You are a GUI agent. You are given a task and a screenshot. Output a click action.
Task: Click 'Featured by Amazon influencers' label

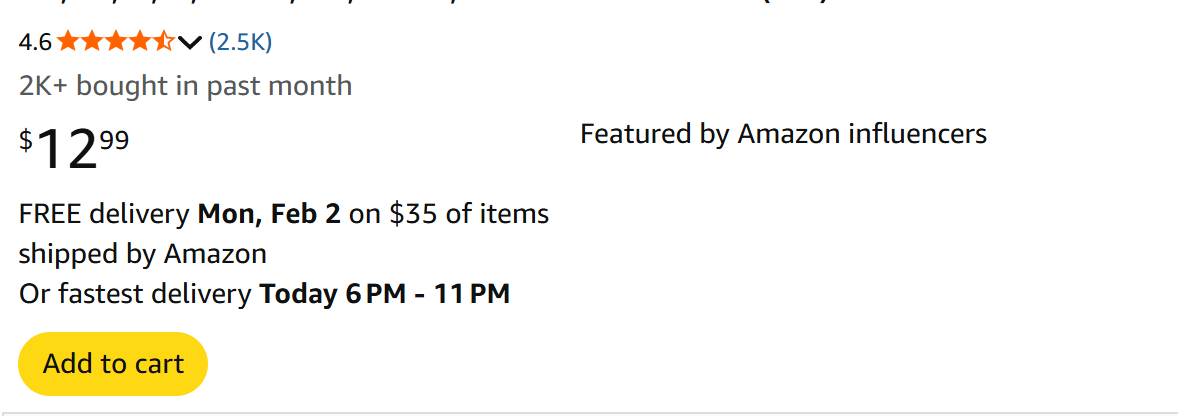click(x=783, y=134)
